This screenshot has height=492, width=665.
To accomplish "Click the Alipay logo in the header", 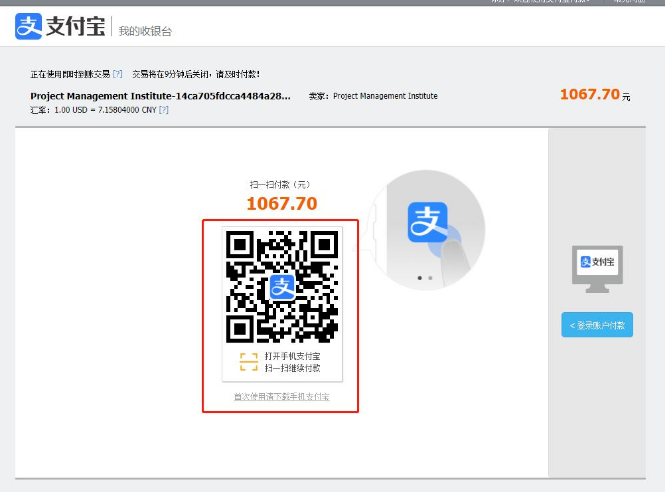I will 58,28.
